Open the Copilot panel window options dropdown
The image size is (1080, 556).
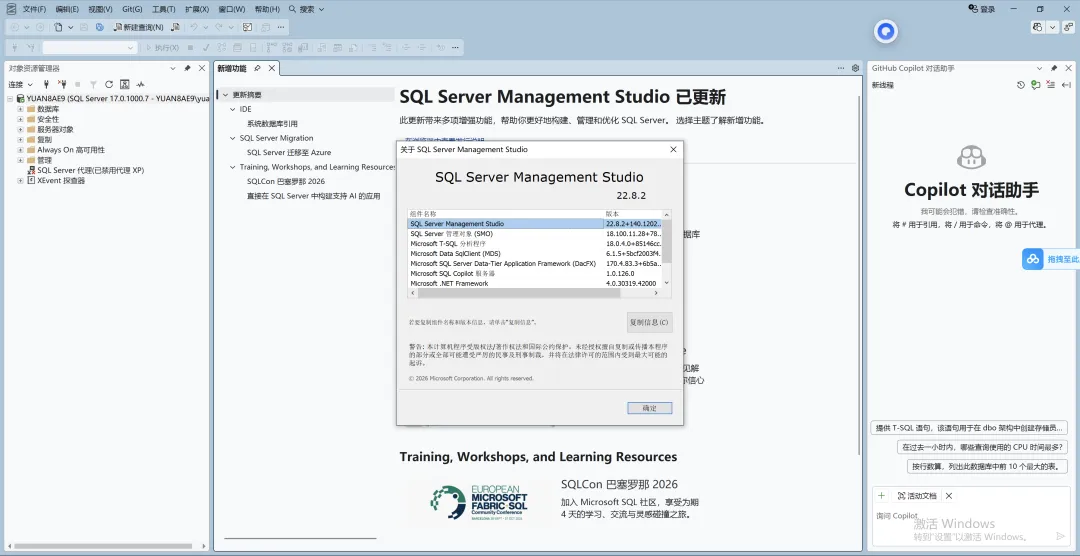pos(1040,68)
